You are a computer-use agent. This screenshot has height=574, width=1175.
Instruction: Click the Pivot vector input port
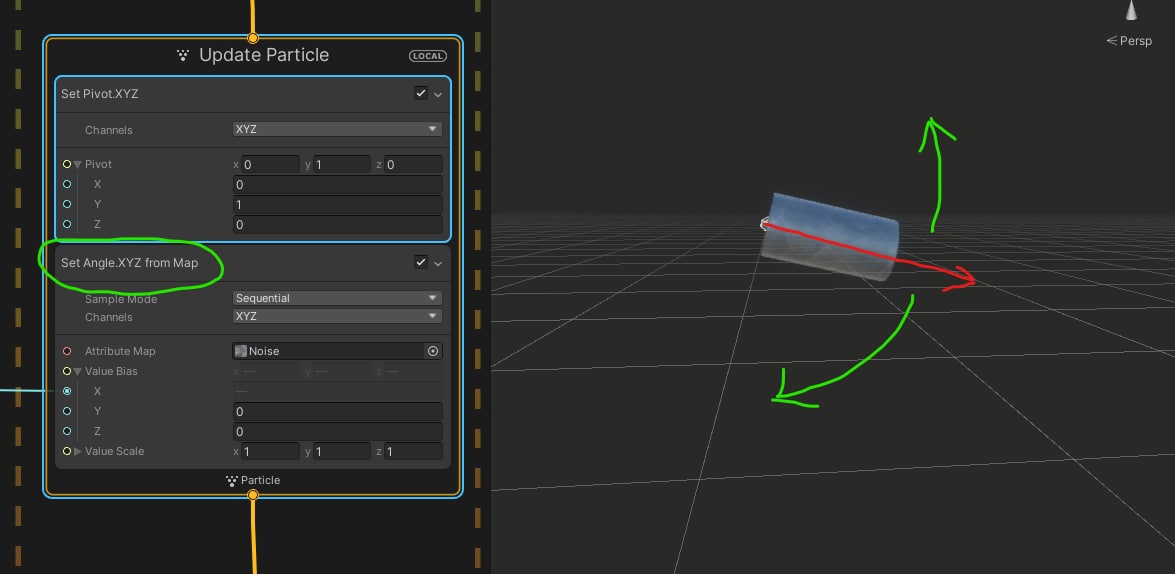67,164
